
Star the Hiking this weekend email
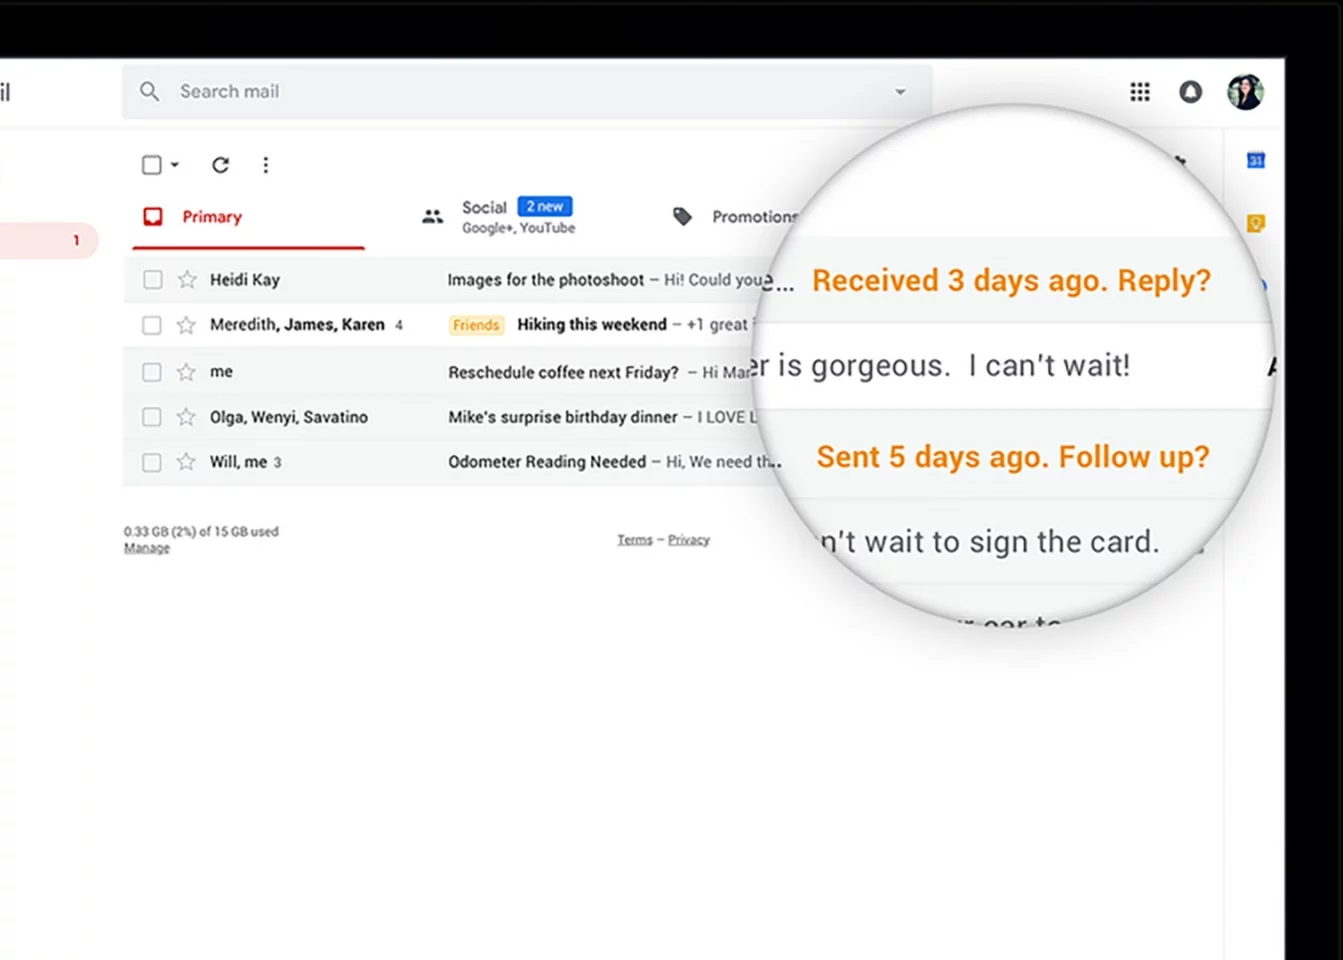click(x=186, y=324)
